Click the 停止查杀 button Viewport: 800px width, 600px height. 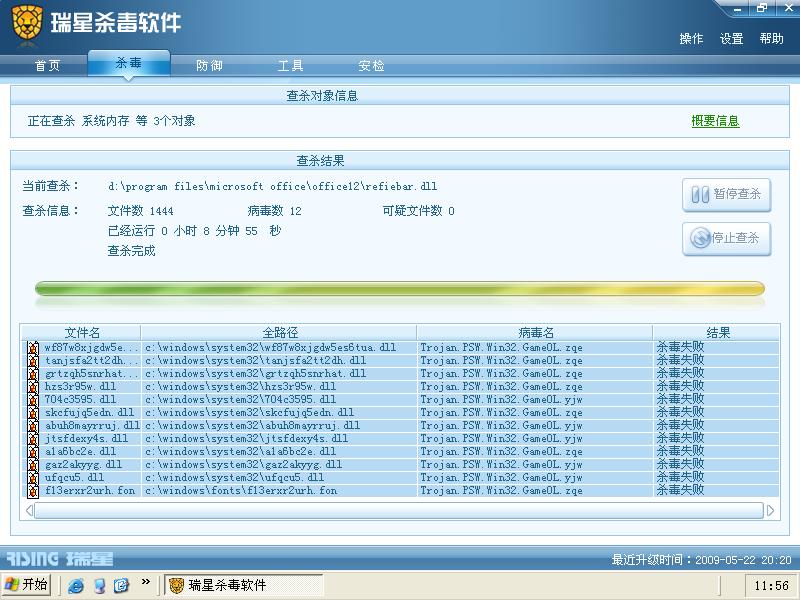tap(727, 238)
